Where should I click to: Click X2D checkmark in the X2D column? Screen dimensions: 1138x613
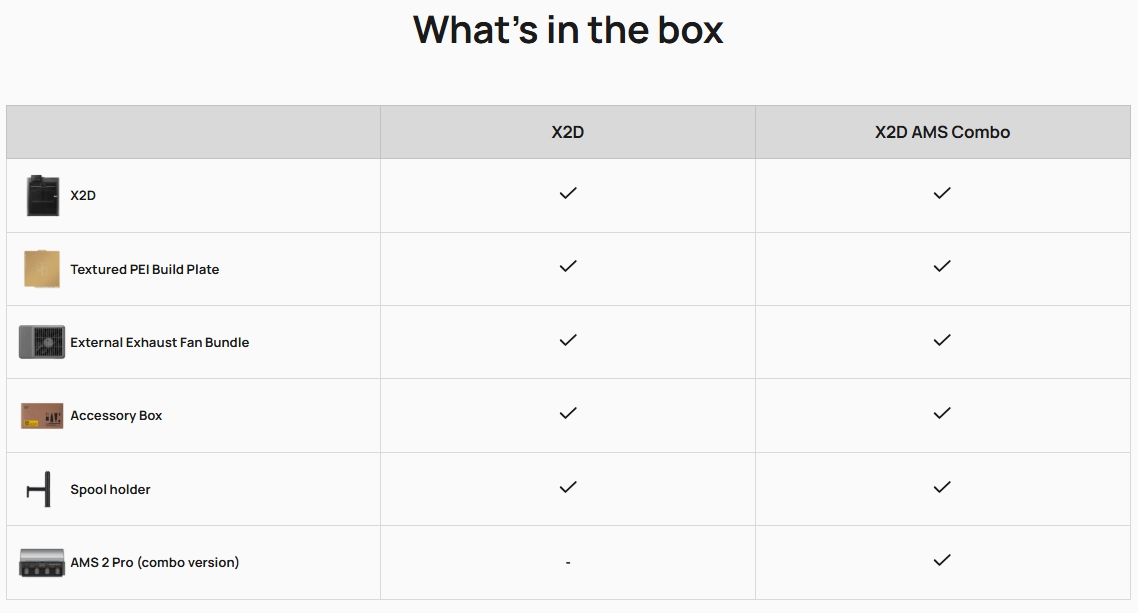(x=568, y=193)
